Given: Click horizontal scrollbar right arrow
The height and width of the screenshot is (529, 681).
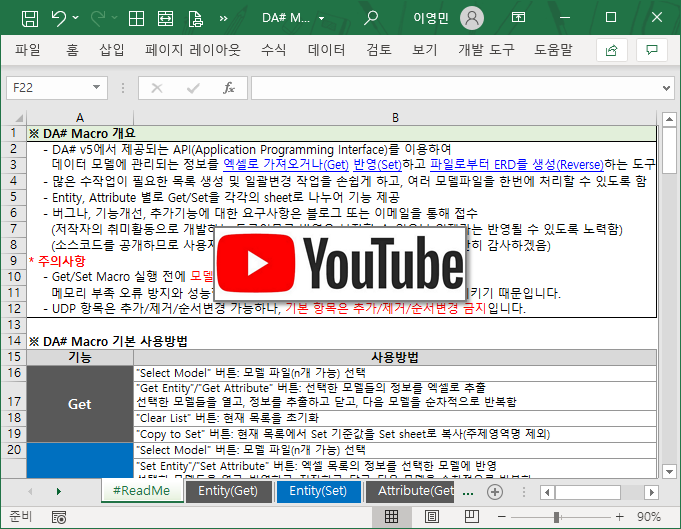Looking at the screenshot, I should click(651, 493).
